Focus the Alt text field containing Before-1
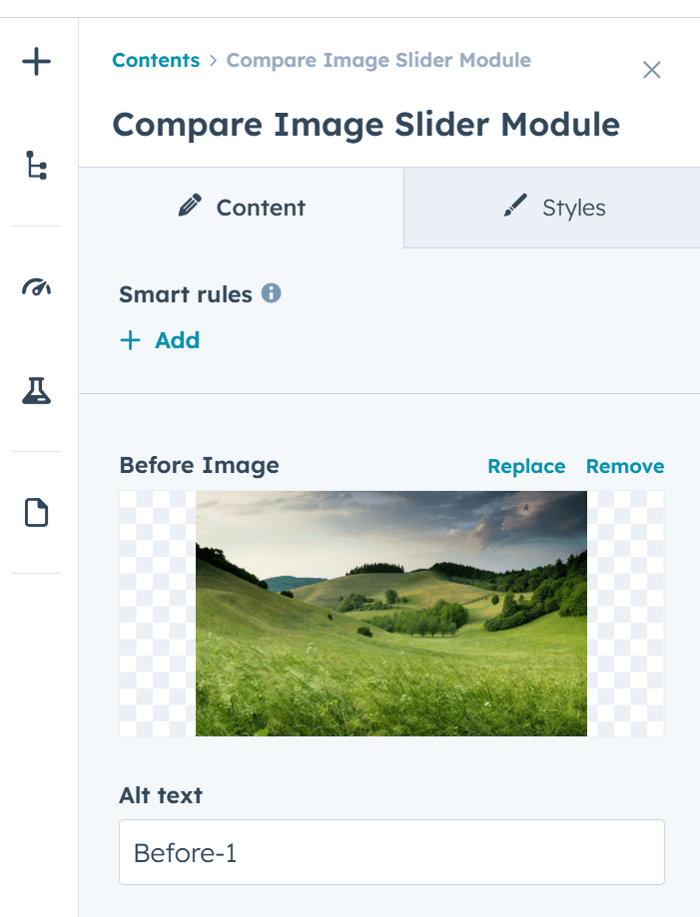This screenshot has height=917, width=700. [x=392, y=852]
